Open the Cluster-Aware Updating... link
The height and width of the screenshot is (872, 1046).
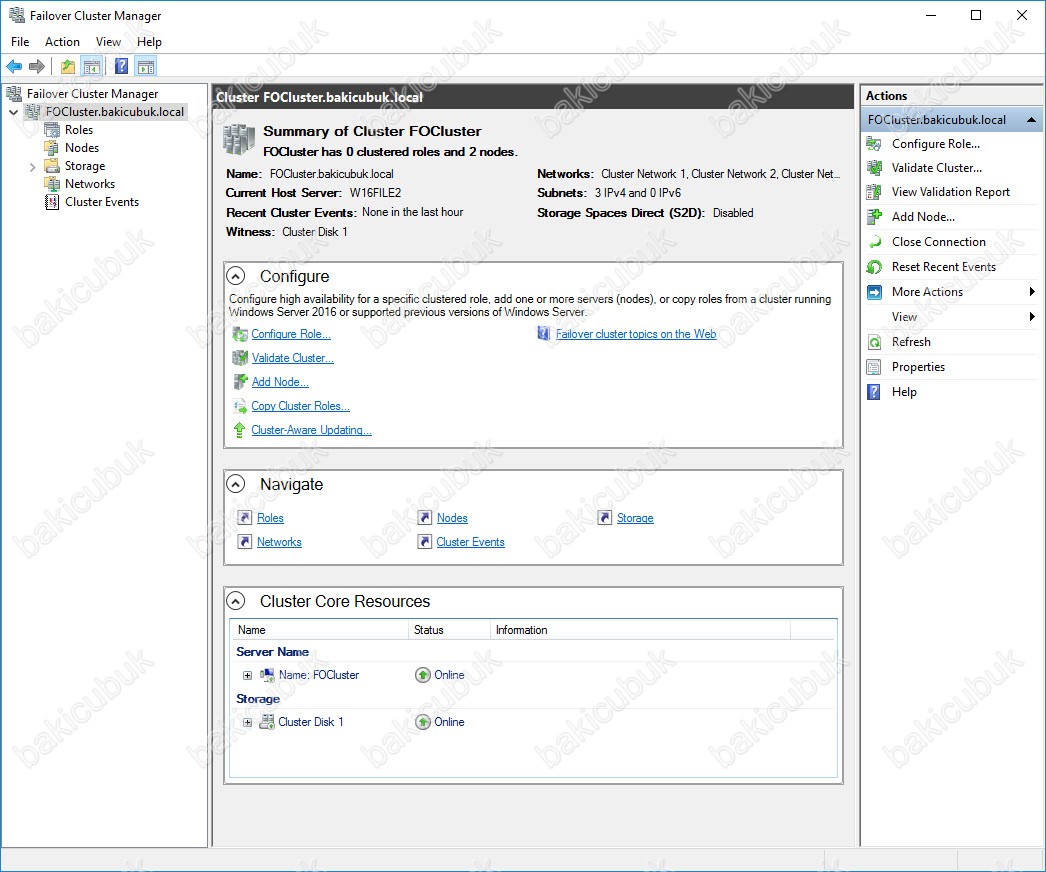[312, 430]
